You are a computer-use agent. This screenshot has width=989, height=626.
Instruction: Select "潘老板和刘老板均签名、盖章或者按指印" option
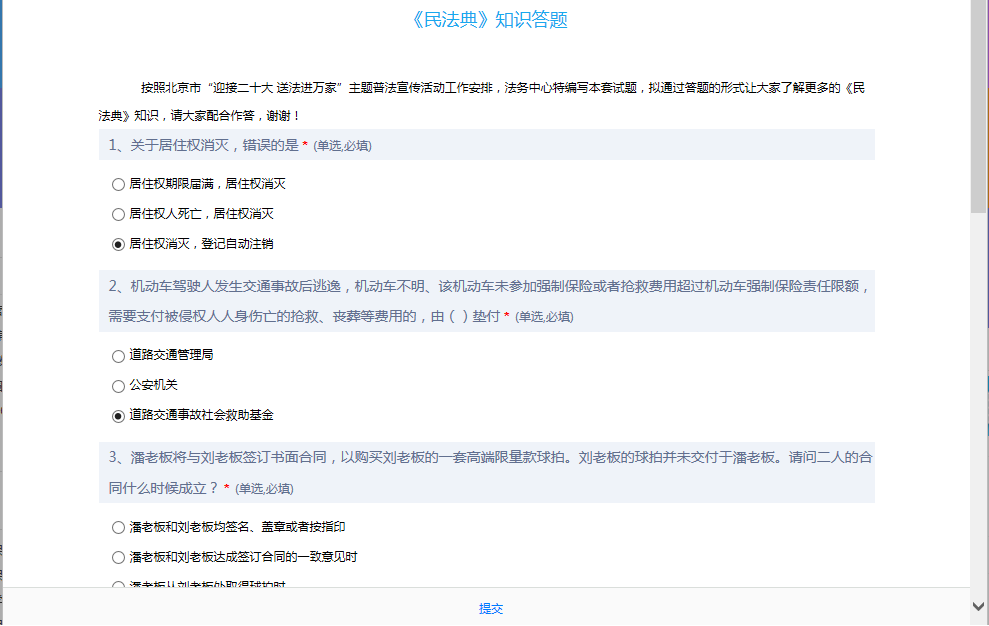(119, 528)
